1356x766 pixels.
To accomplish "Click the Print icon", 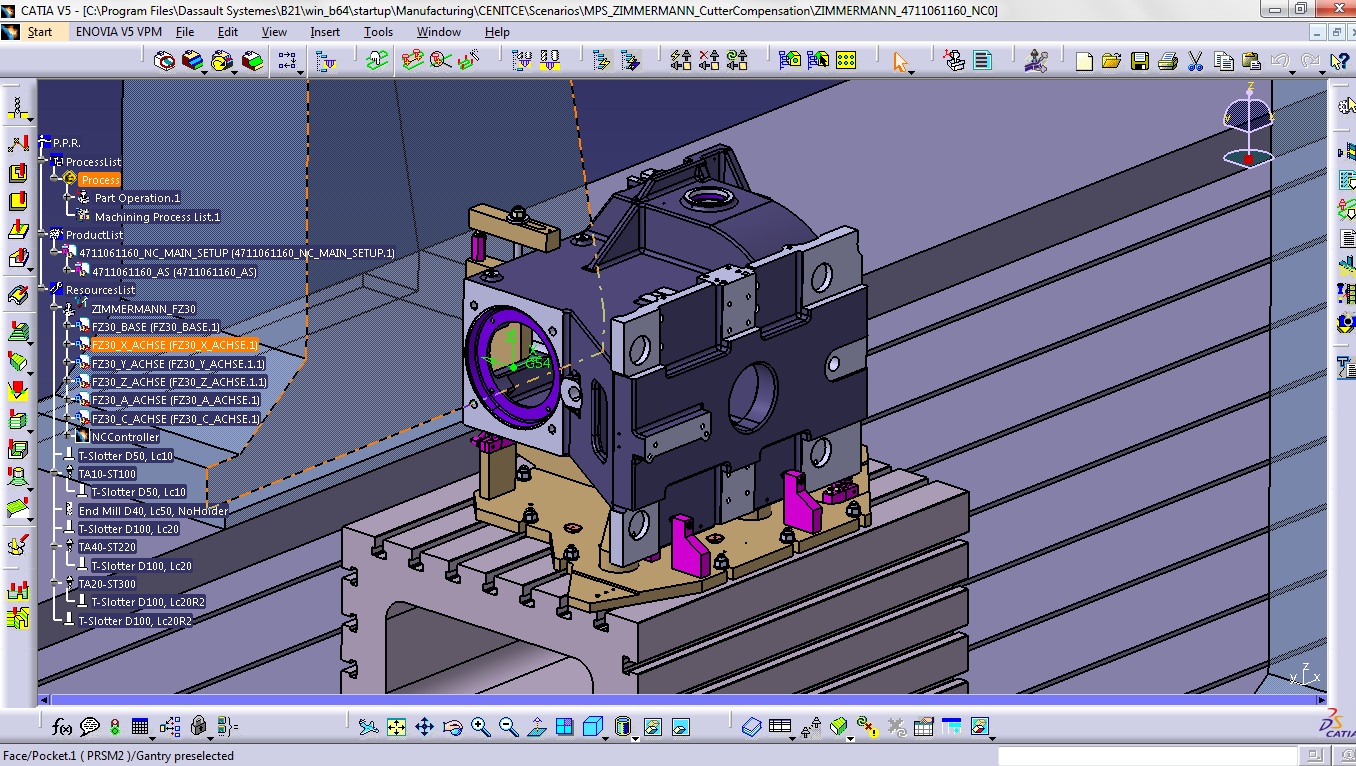I will tap(1167, 62).
